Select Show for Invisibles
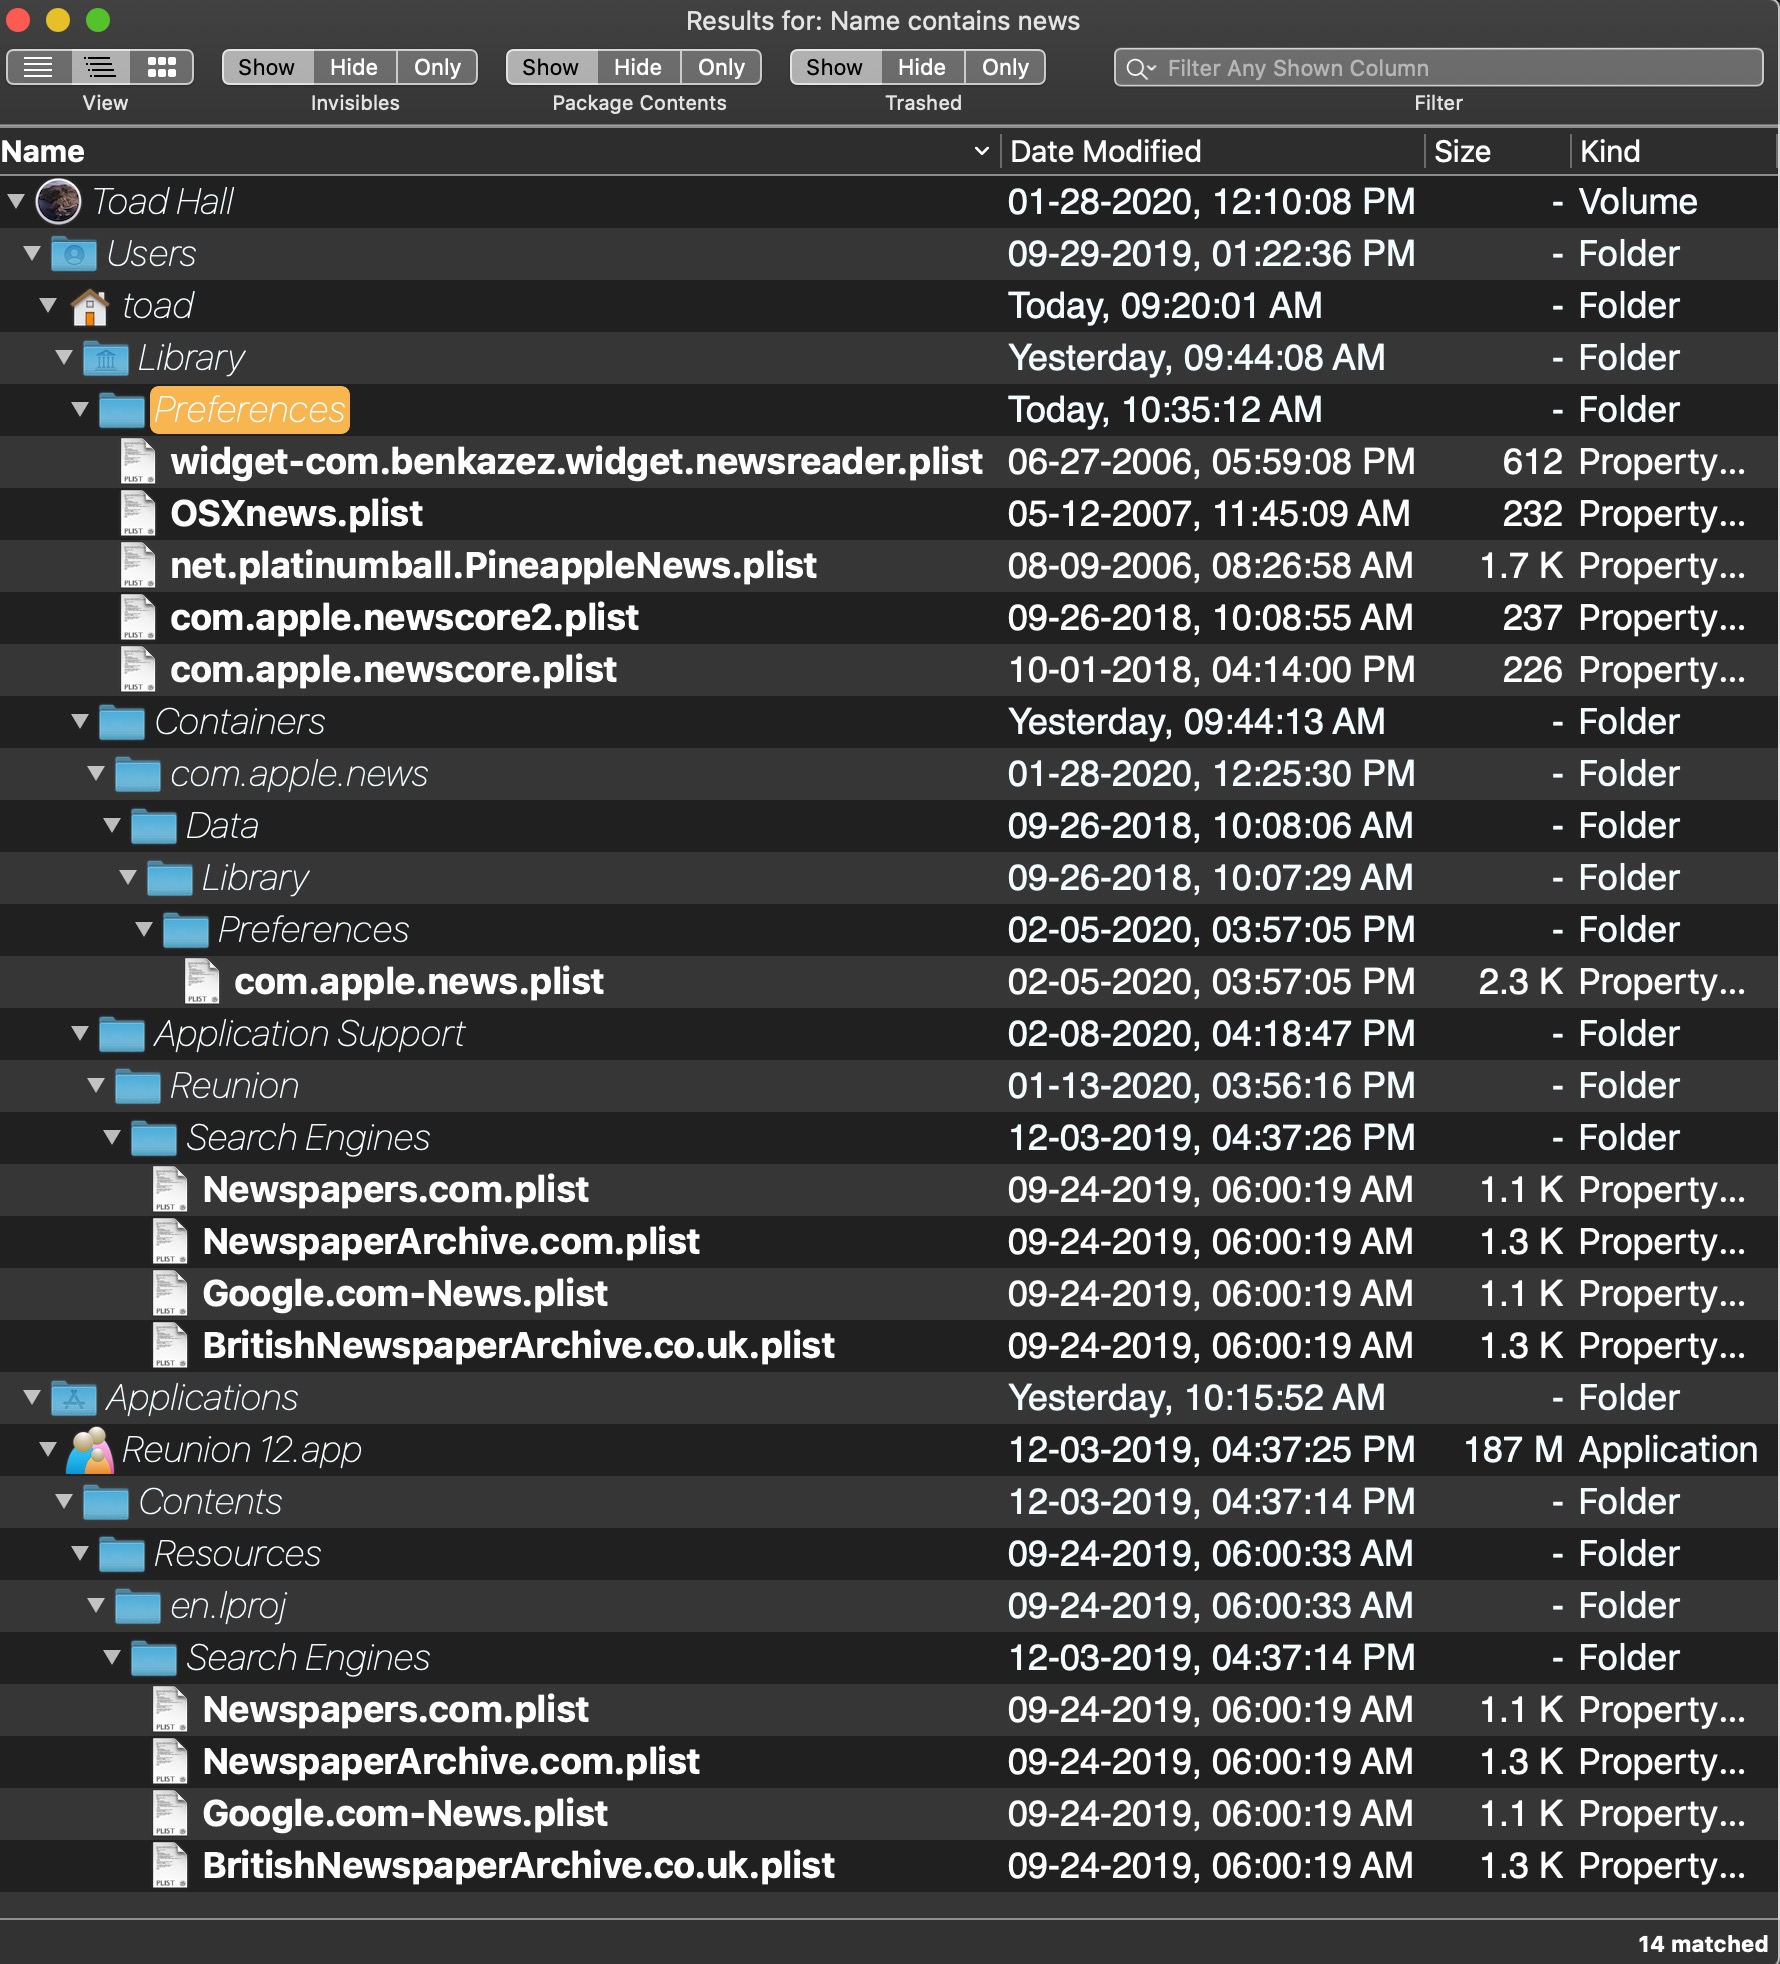The width and height of the screenshot is (1780, 1964). tap(267, 67)
